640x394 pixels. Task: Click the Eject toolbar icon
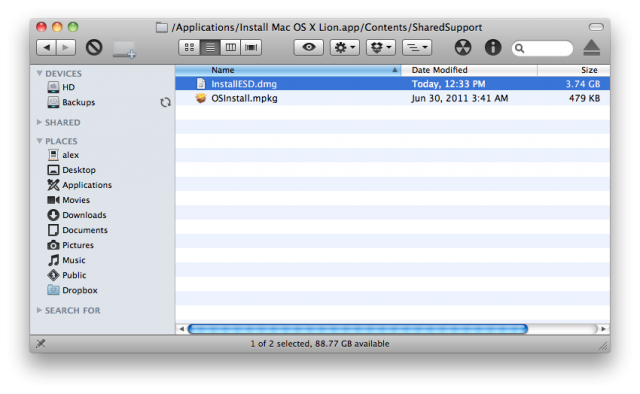591,48
